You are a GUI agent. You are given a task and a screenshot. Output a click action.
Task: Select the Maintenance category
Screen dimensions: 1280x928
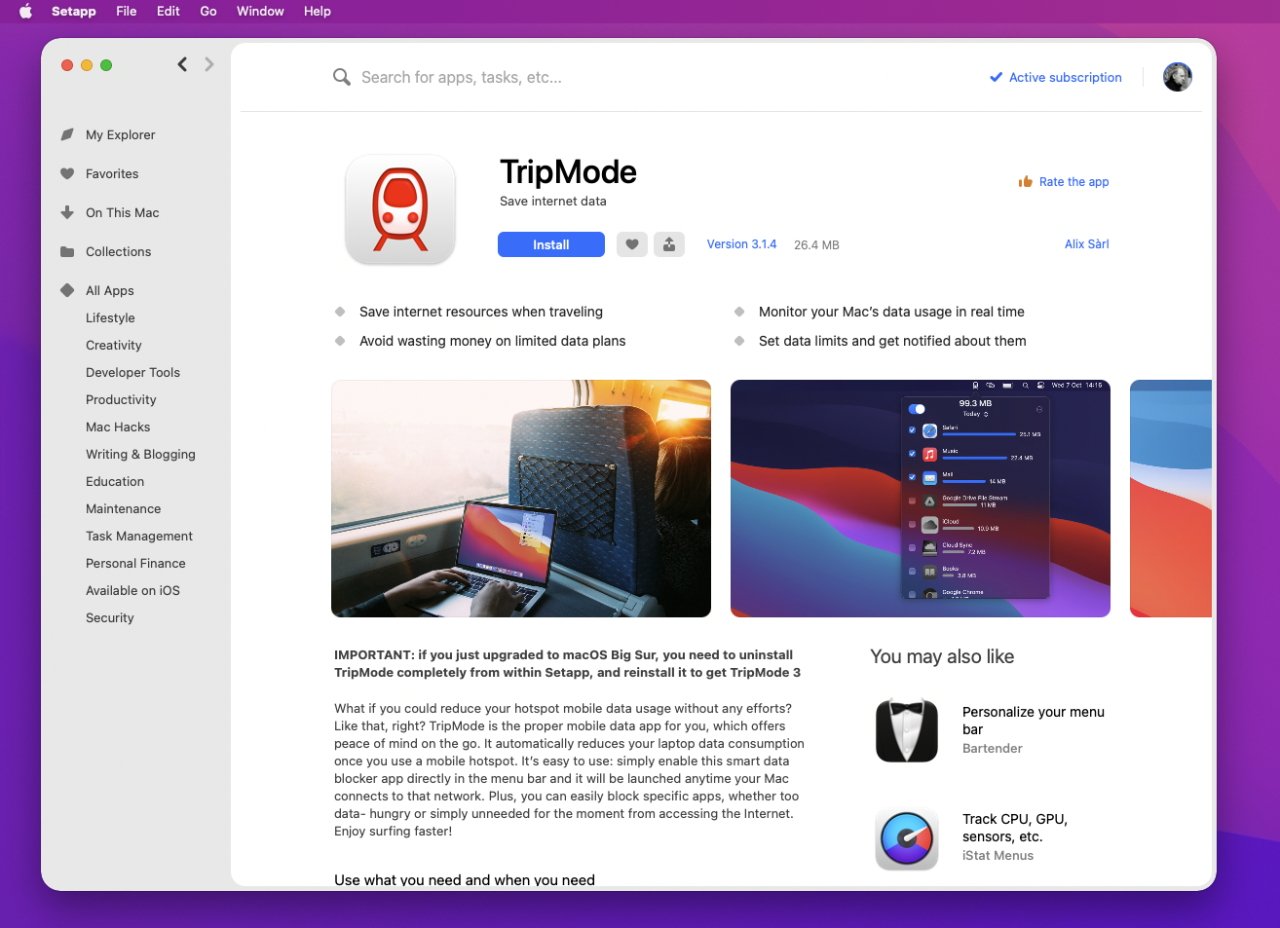tap(123, 508)
